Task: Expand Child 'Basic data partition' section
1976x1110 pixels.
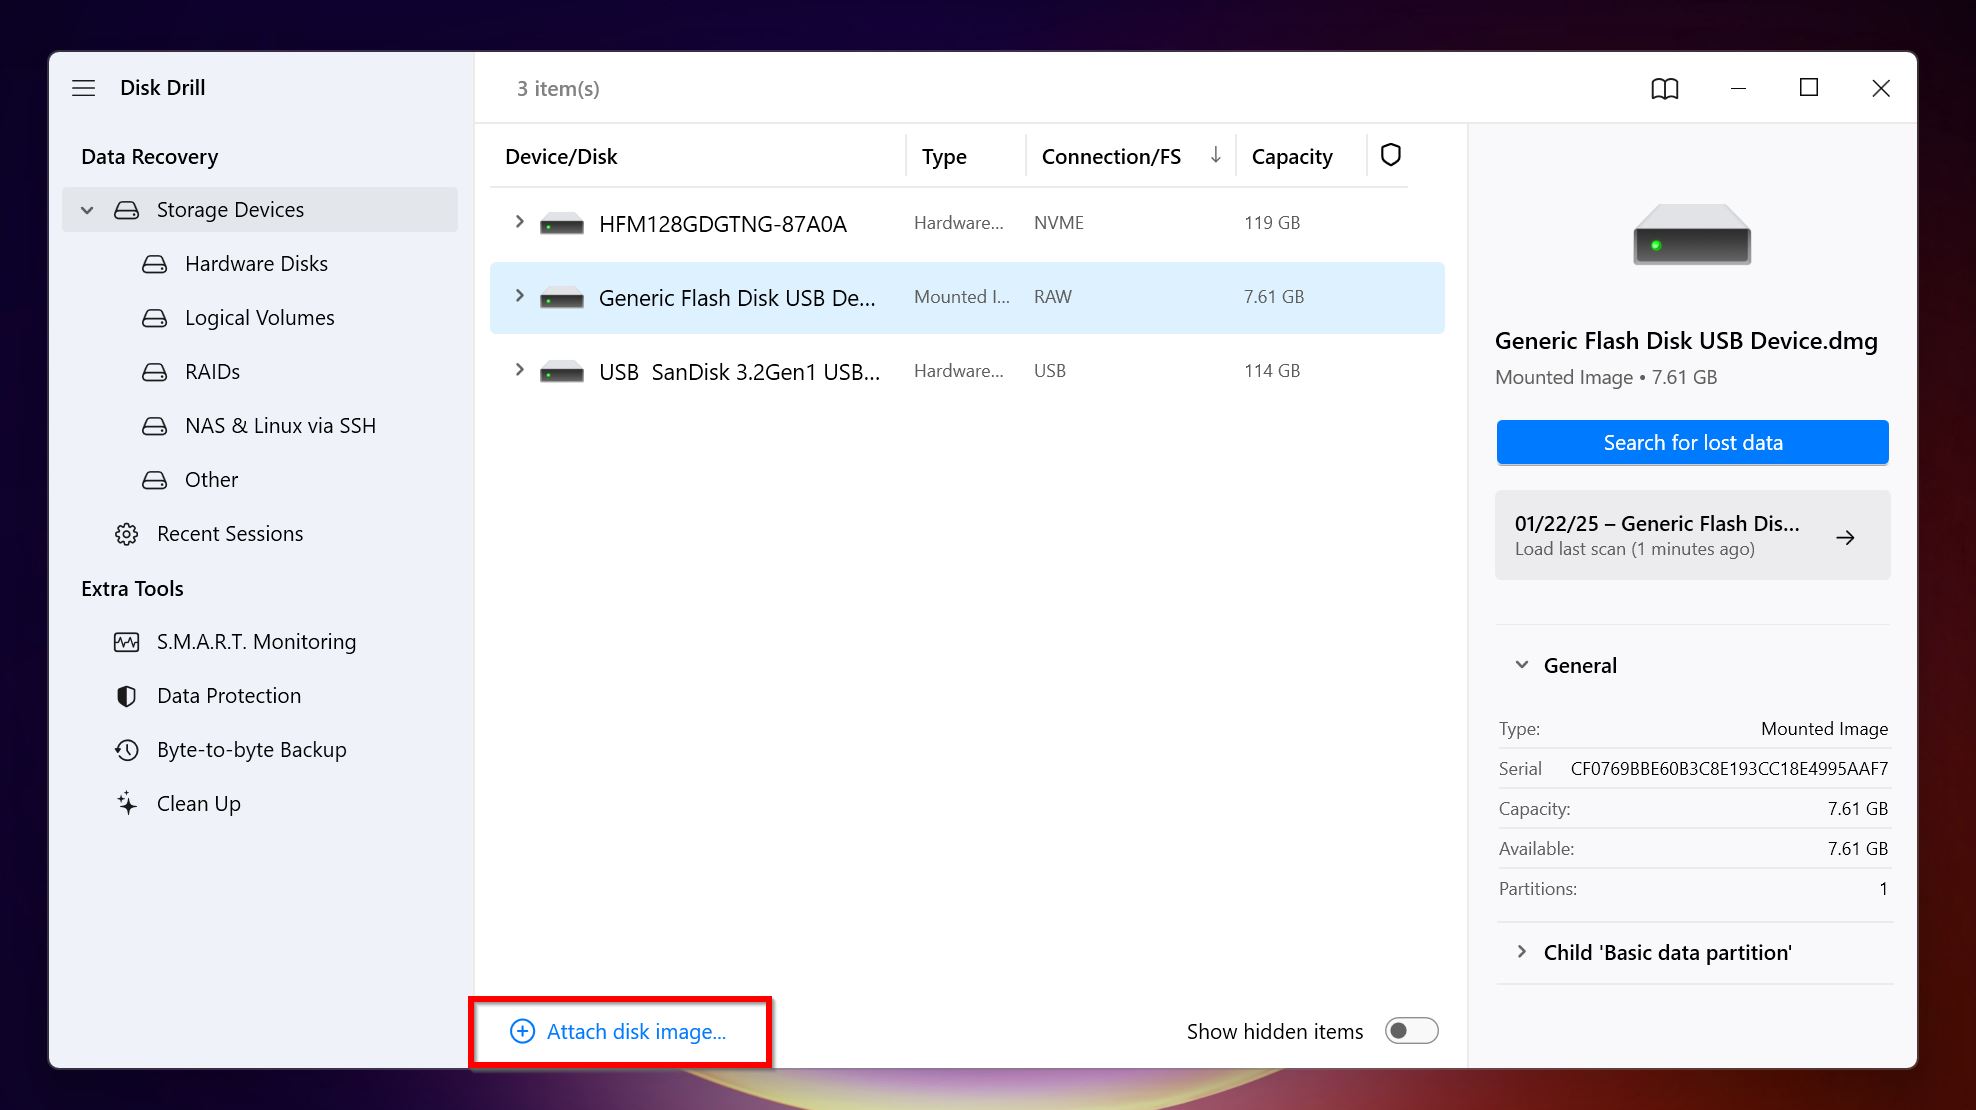Action: [1521, 952]
